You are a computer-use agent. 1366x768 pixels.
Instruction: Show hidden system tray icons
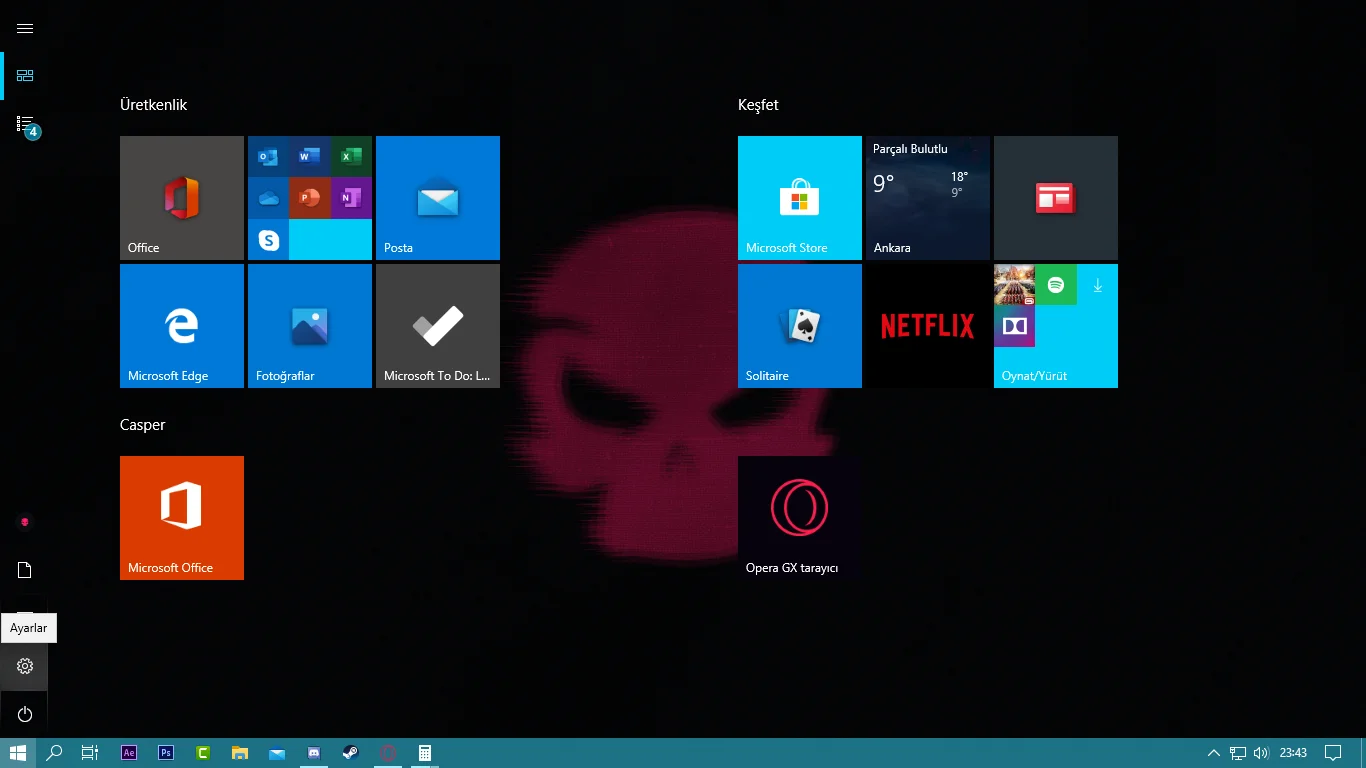(x=1213, y=753)
